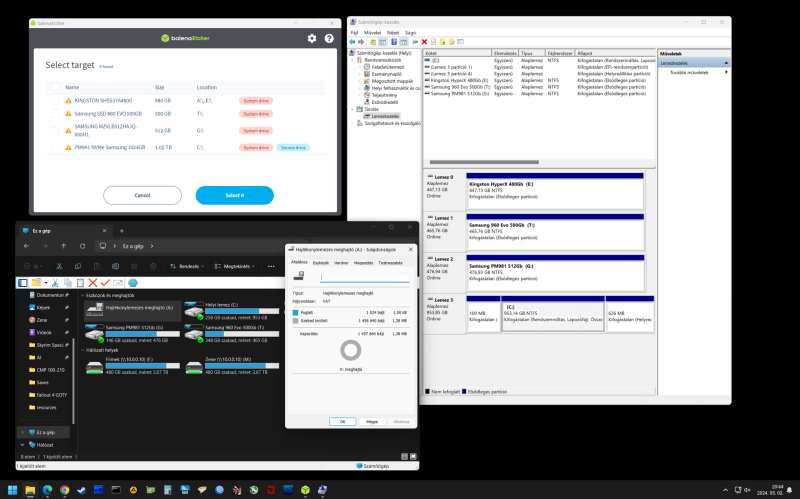This screenshot has height=499, width=800.
Task: Select Helyi lemez (C:) drive
Action: pyautogui.click(x=232, y=309)
